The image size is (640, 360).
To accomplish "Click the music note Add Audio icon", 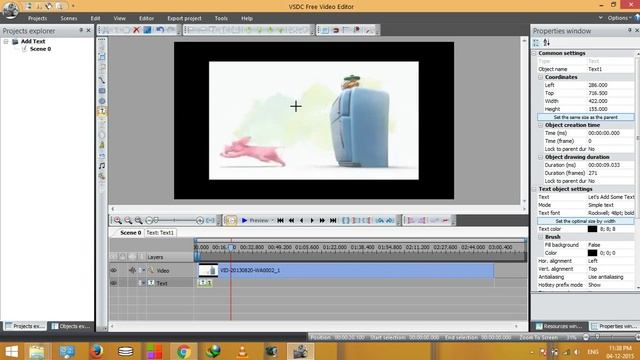I will point(102,166).
